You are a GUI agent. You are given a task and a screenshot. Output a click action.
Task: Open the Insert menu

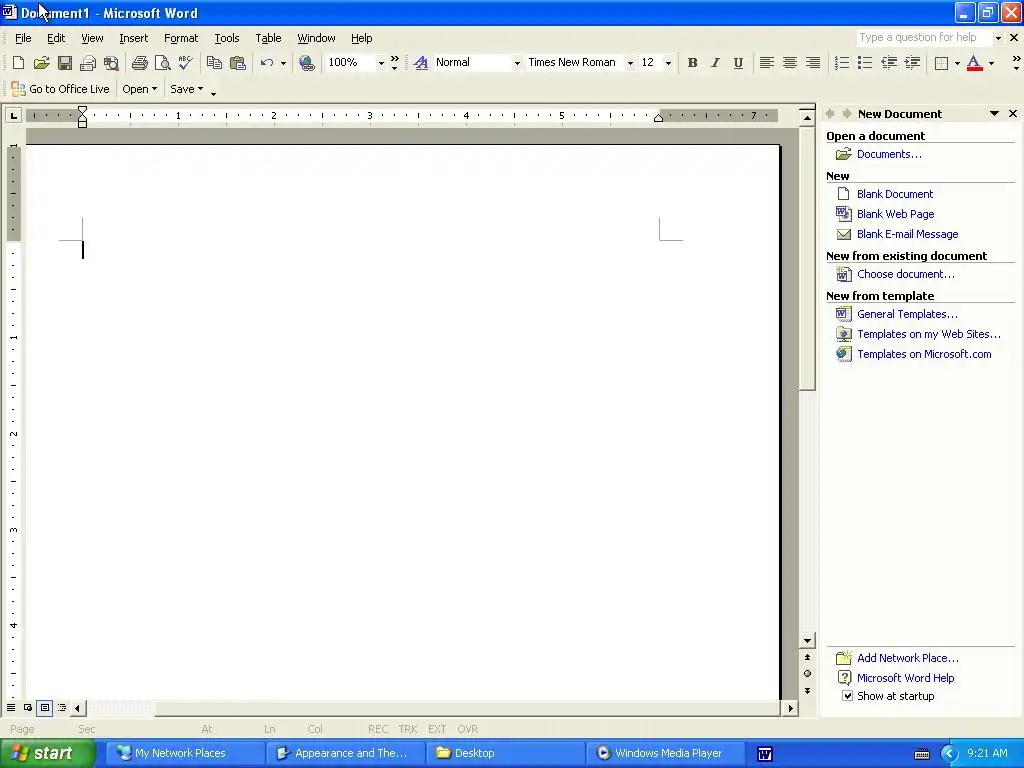[x=133, y=38]
